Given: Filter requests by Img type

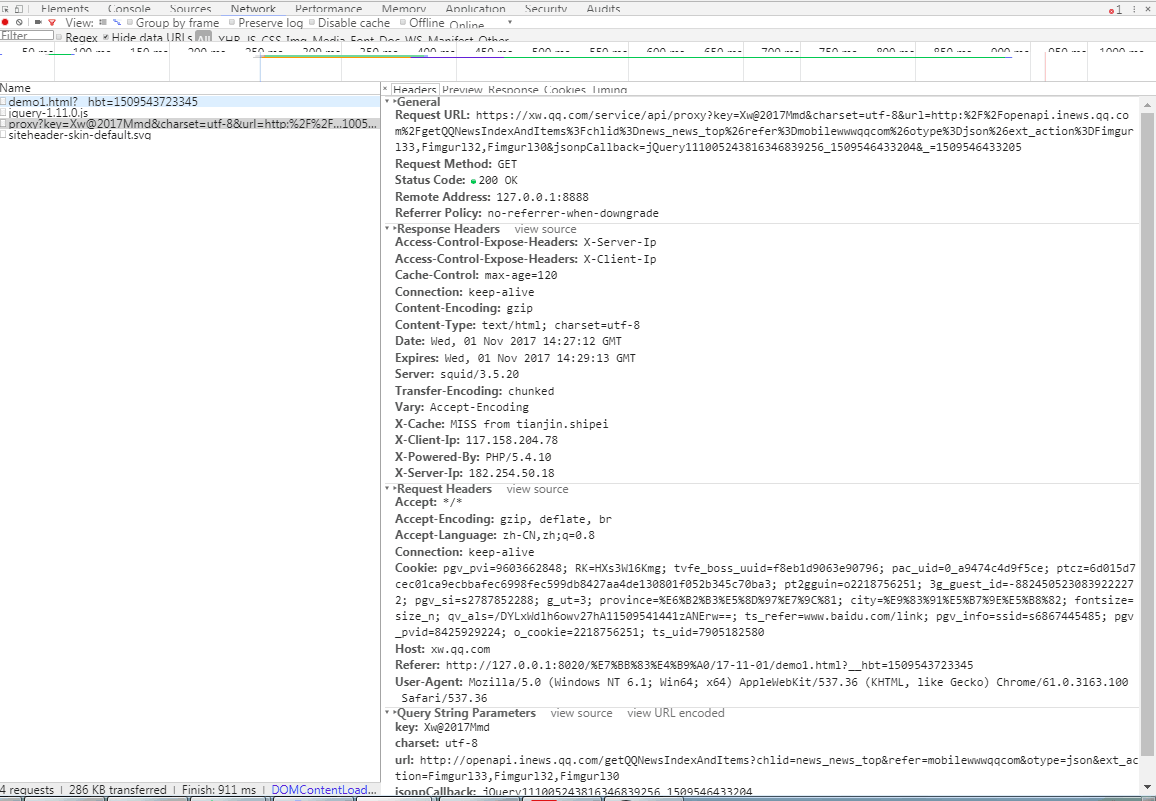Looking at the screenshot, I should click(x=296, y=38).
